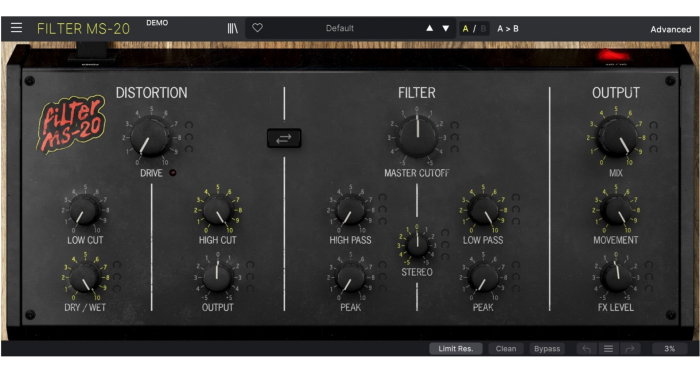This screenshot has width=700, height=372.
Task: Click the MIX knob
Action: click(617, 137)
